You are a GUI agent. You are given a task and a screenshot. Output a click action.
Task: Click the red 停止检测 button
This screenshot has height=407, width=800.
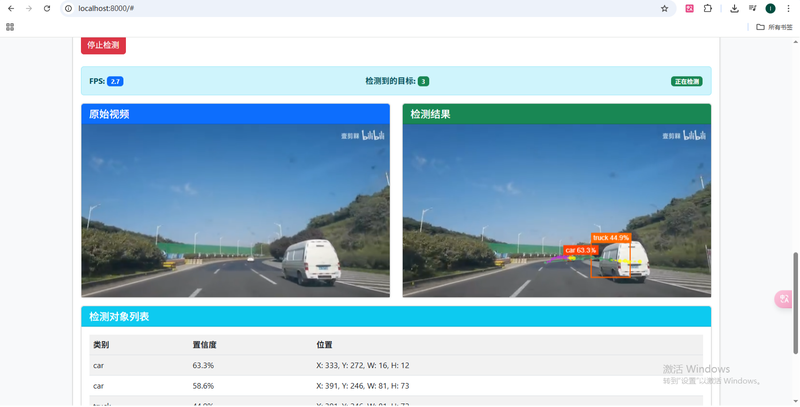pyautogui.click(x=103, y=45)
